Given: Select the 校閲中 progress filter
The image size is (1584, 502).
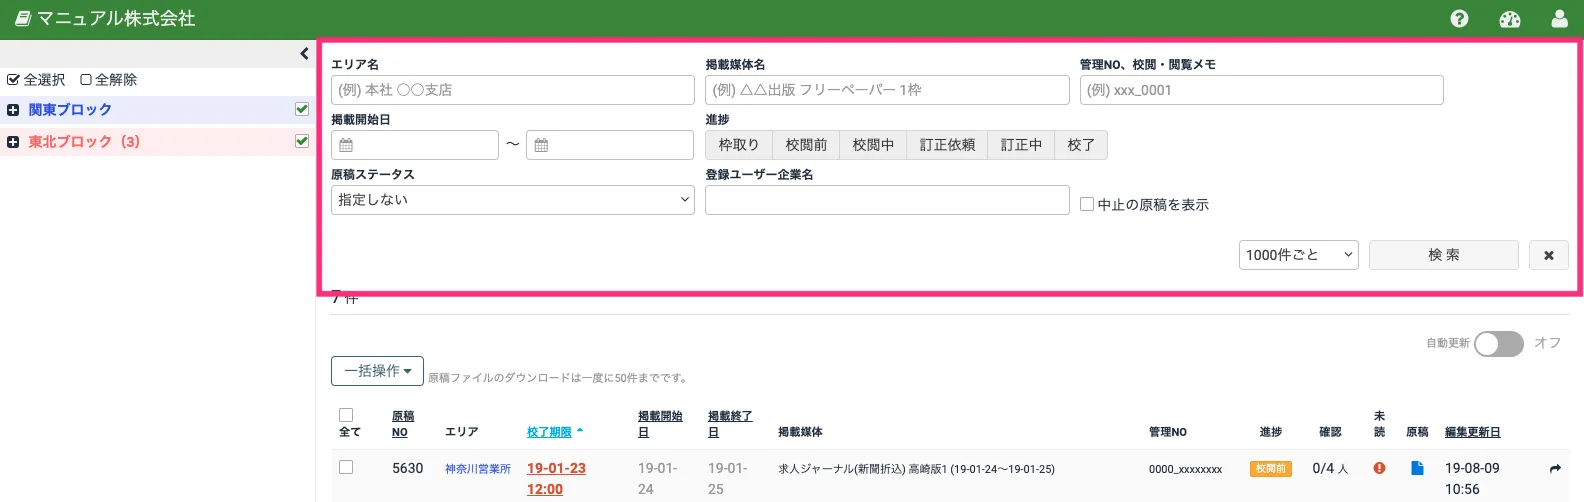Looking at the screenshot, I should tap(873, 145).
